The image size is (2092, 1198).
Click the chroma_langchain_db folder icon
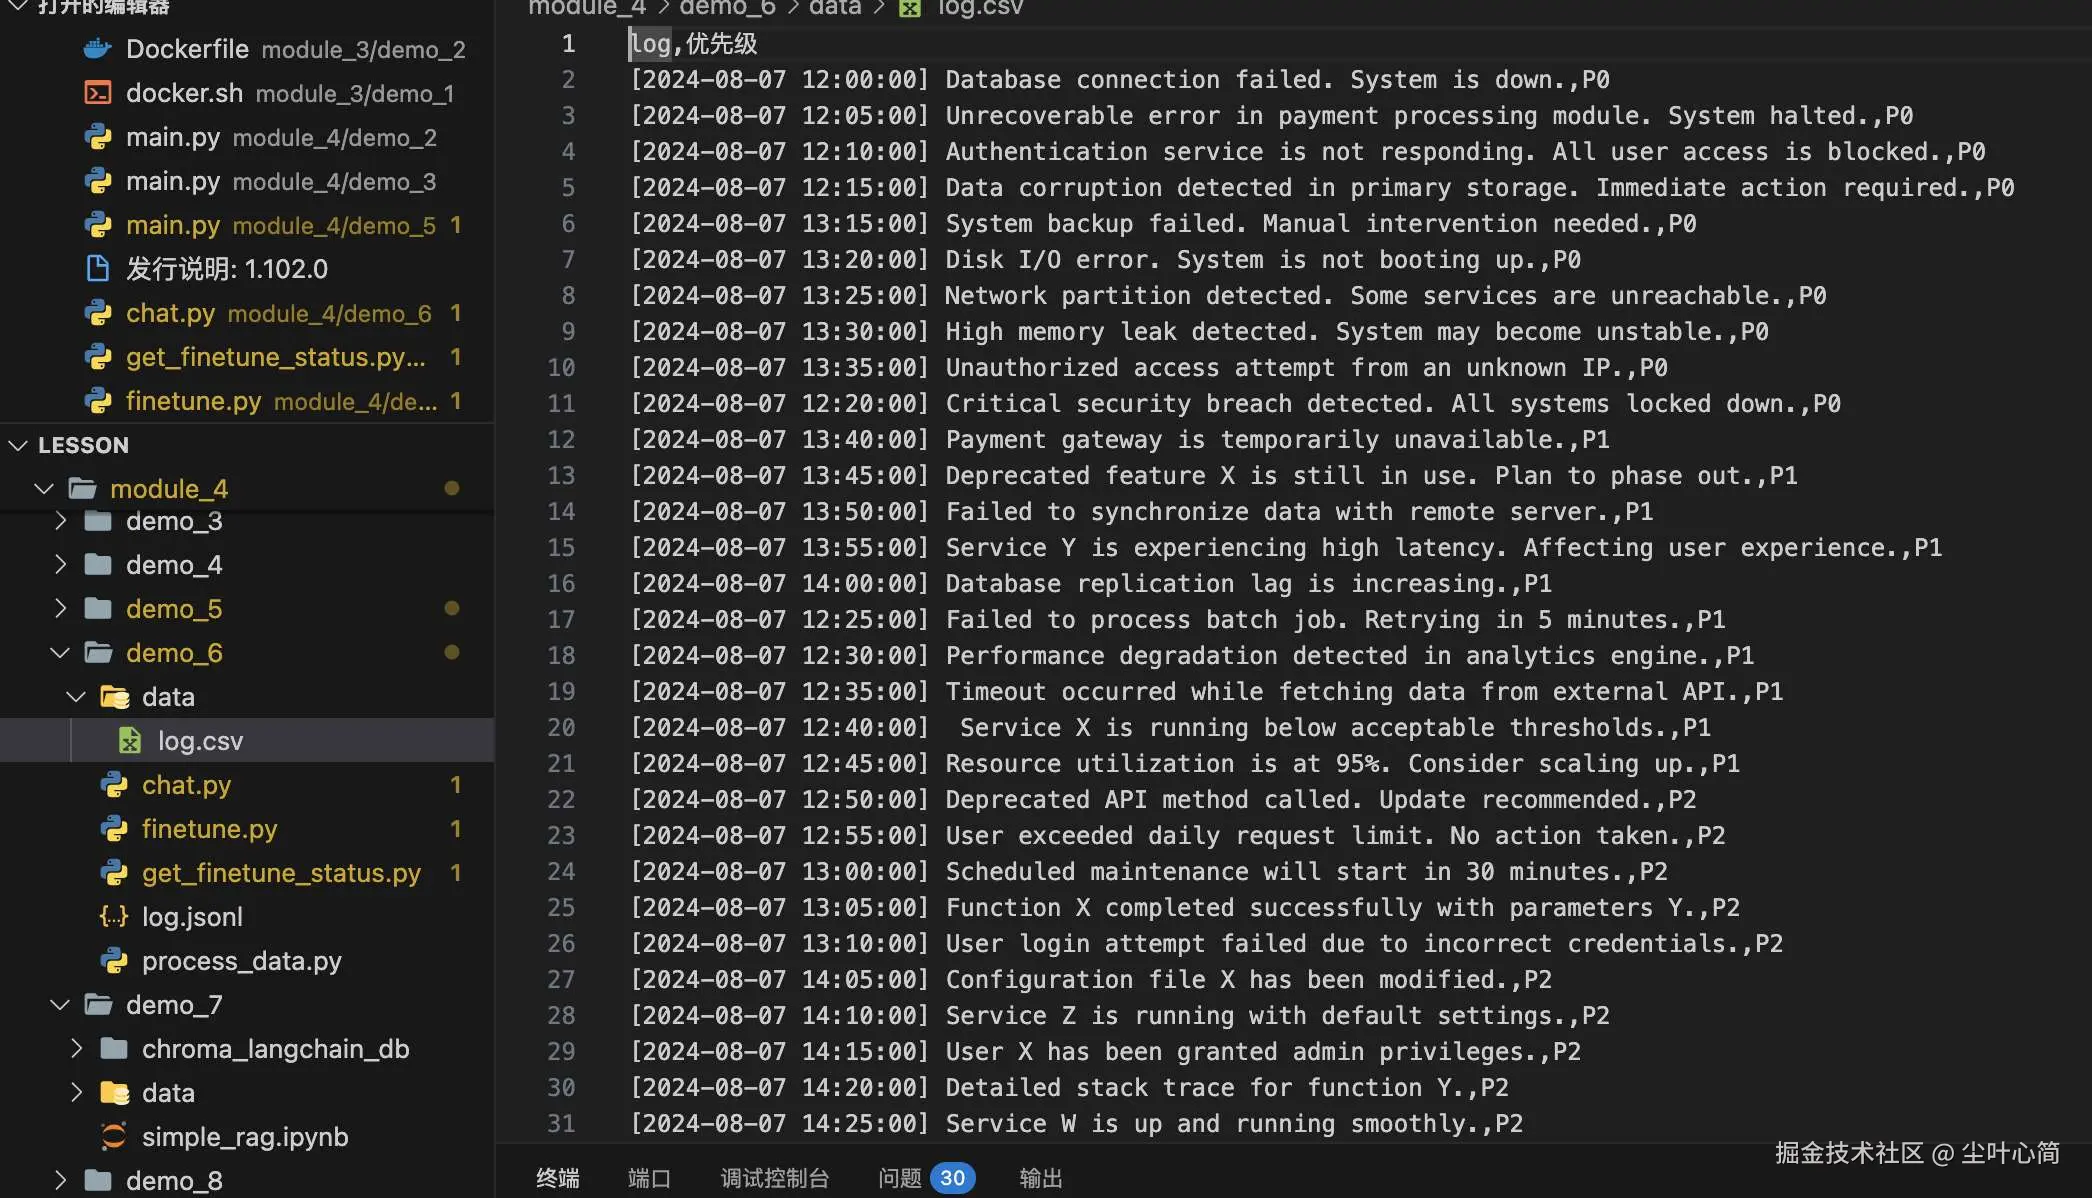coord(114,1049)
